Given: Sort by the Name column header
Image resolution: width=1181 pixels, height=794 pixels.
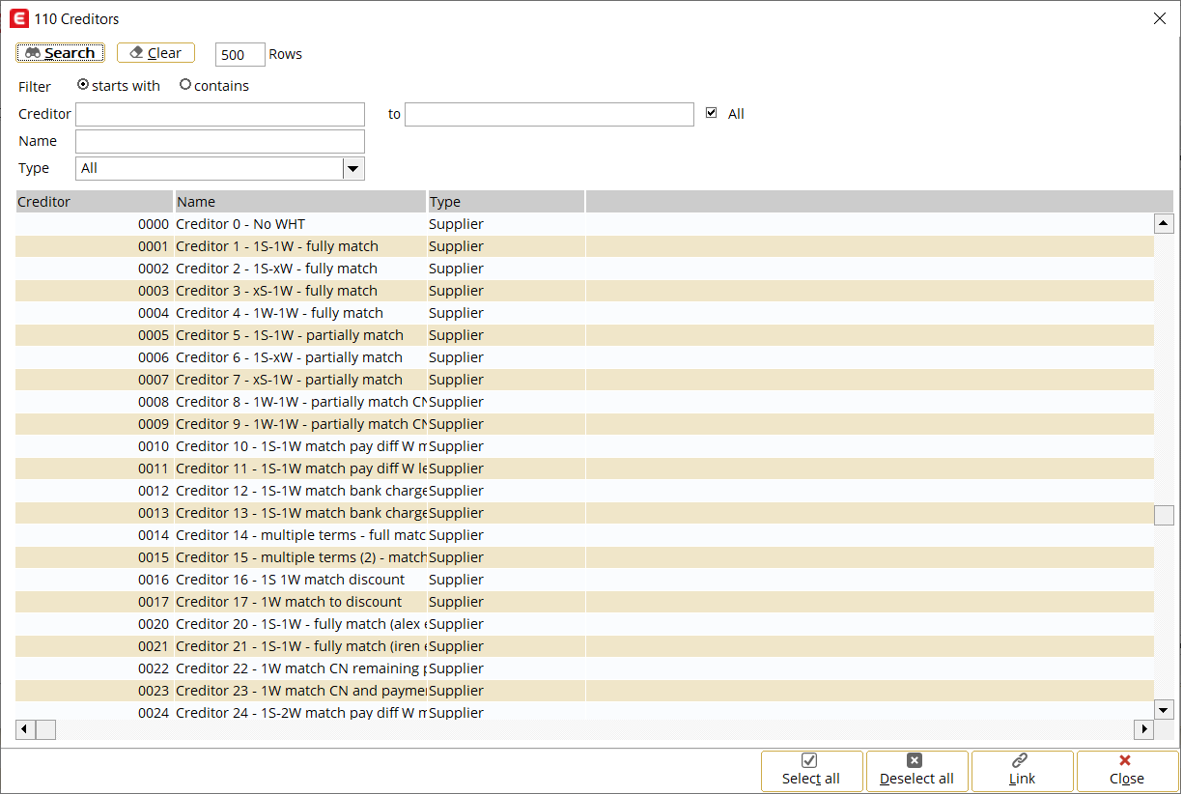Looking at the screenshot, I should [300, 201].
